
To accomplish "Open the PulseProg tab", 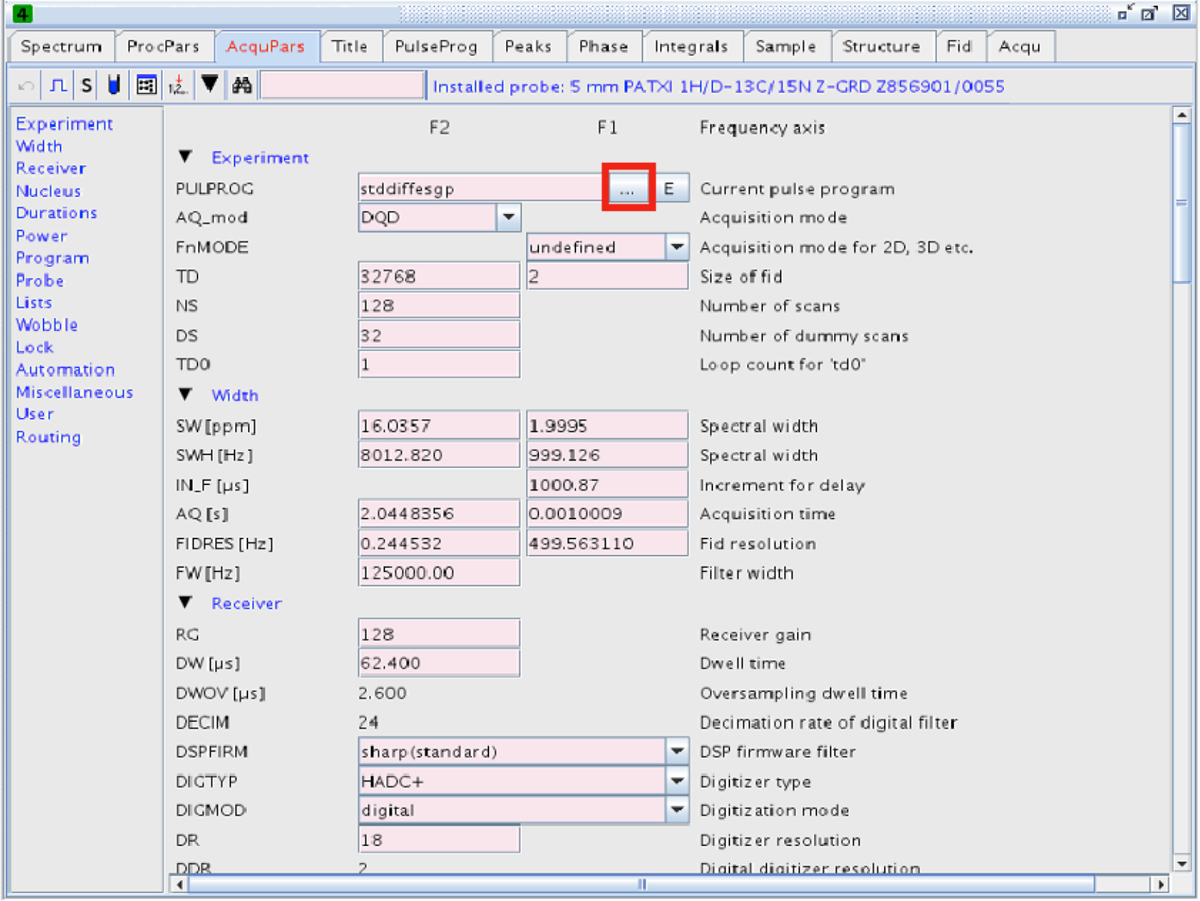I will (436, 47).
